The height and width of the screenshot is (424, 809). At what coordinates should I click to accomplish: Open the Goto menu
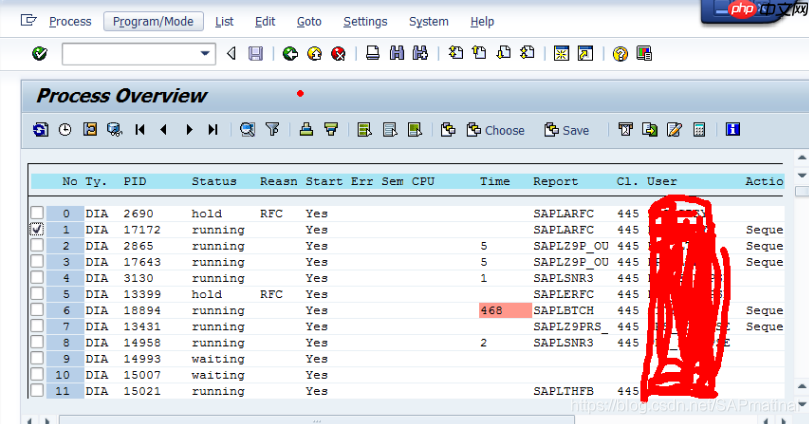click(309, 22)
